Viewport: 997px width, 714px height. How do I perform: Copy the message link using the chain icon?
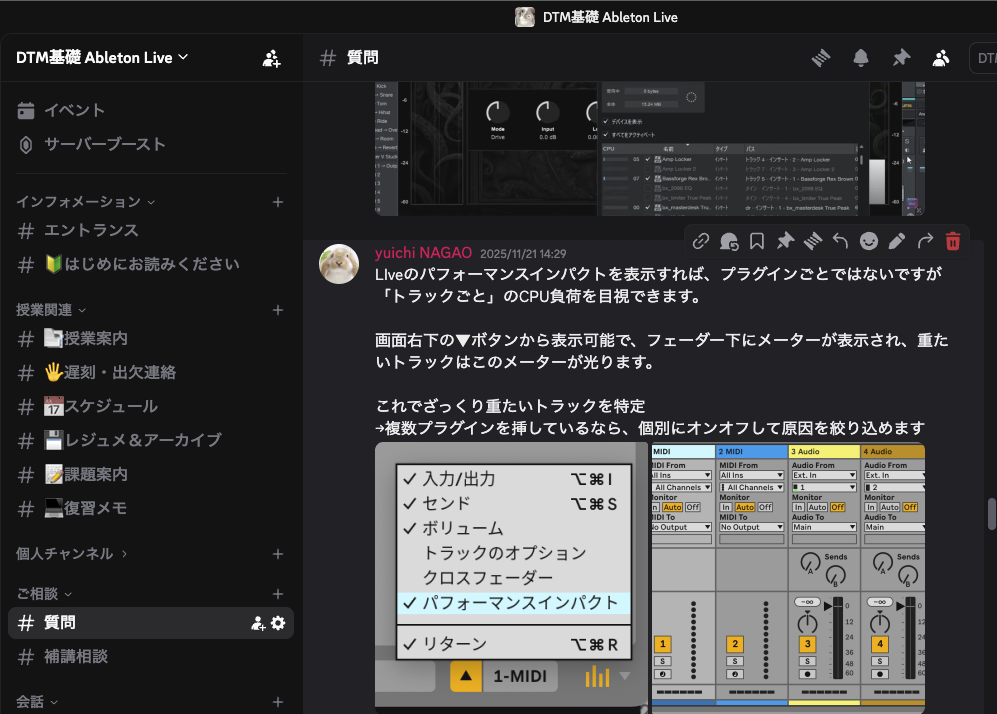coord(701,240)
